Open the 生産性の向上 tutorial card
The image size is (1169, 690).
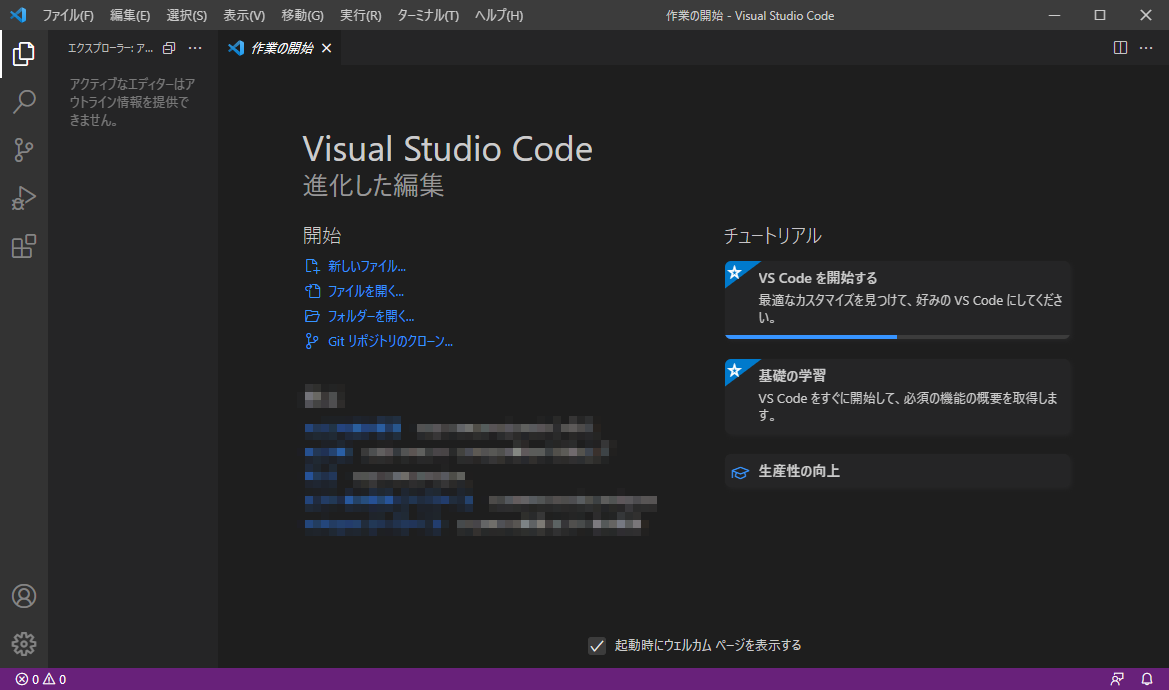coord(898,471)
